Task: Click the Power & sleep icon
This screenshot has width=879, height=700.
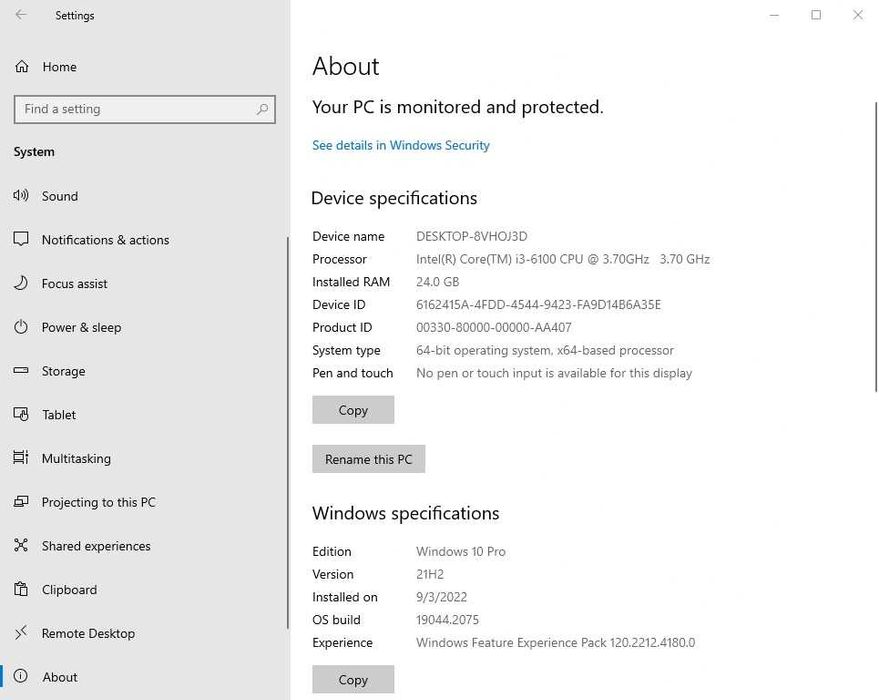Action: point(21,327)
